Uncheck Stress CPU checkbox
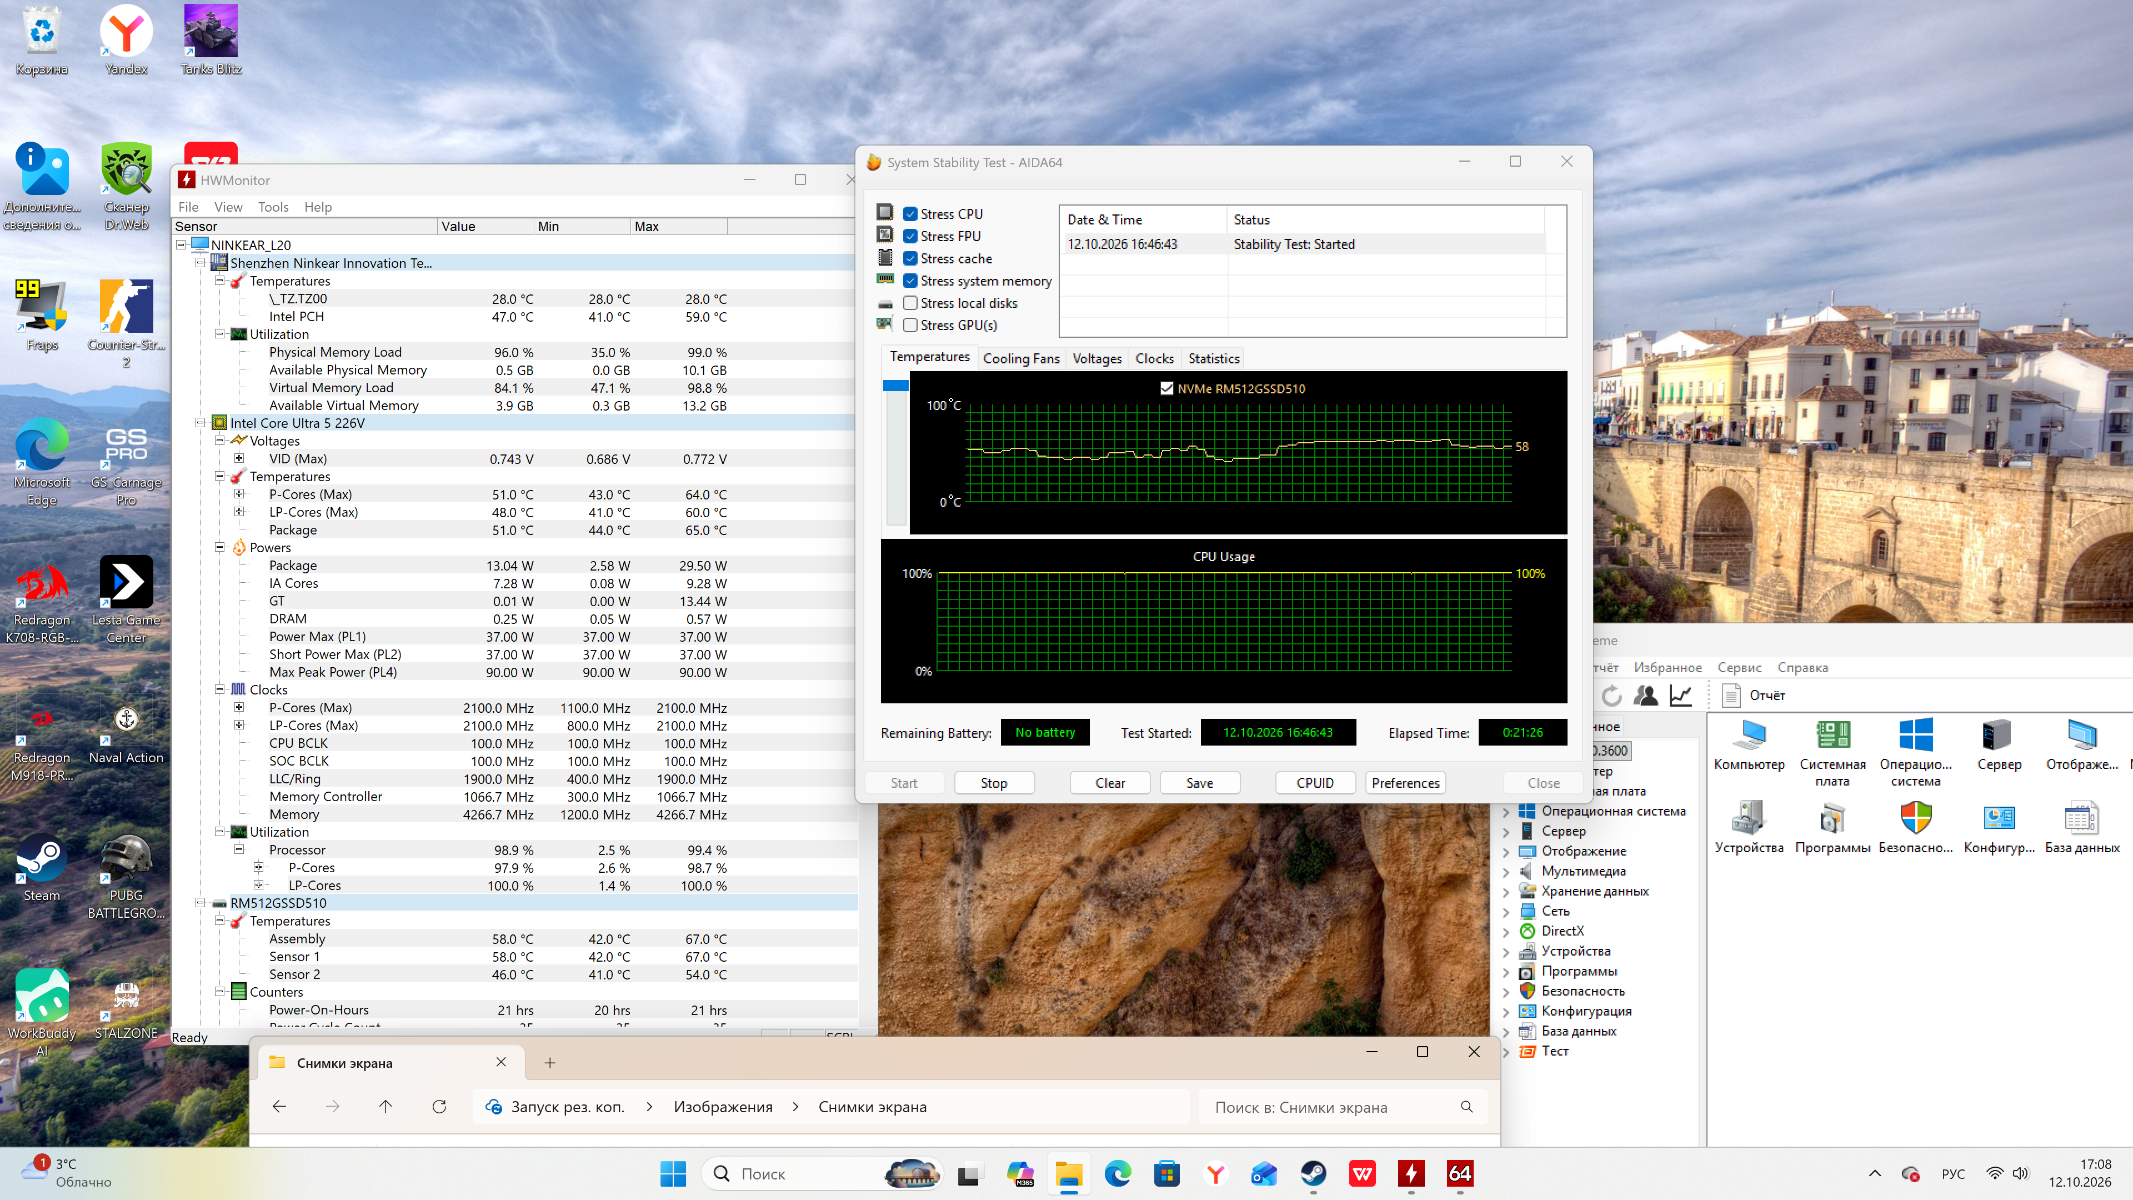The image size is (2133, 1200). pos(910,214)
